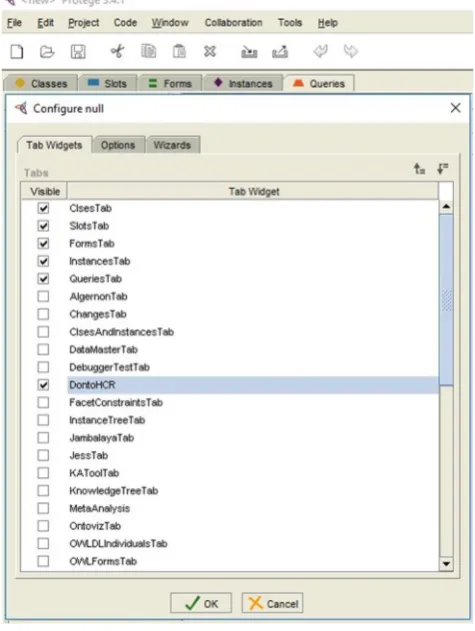This screenshot has width=475, height=631.
Task: Click the Delete X toolbar icon
Action: 210,52
